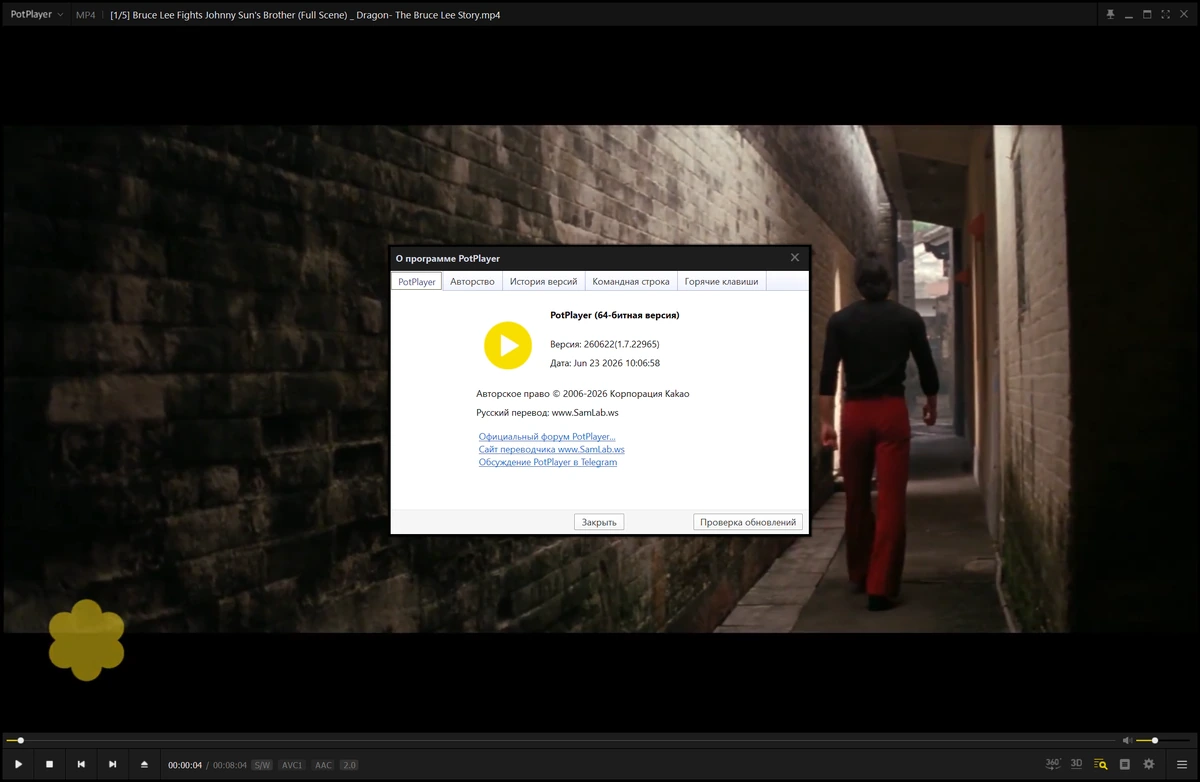Open the PotPlayer main menu dropdown
Image resolution: width=1200 pixels, height=782 pixels.
[x=36, y=15]
